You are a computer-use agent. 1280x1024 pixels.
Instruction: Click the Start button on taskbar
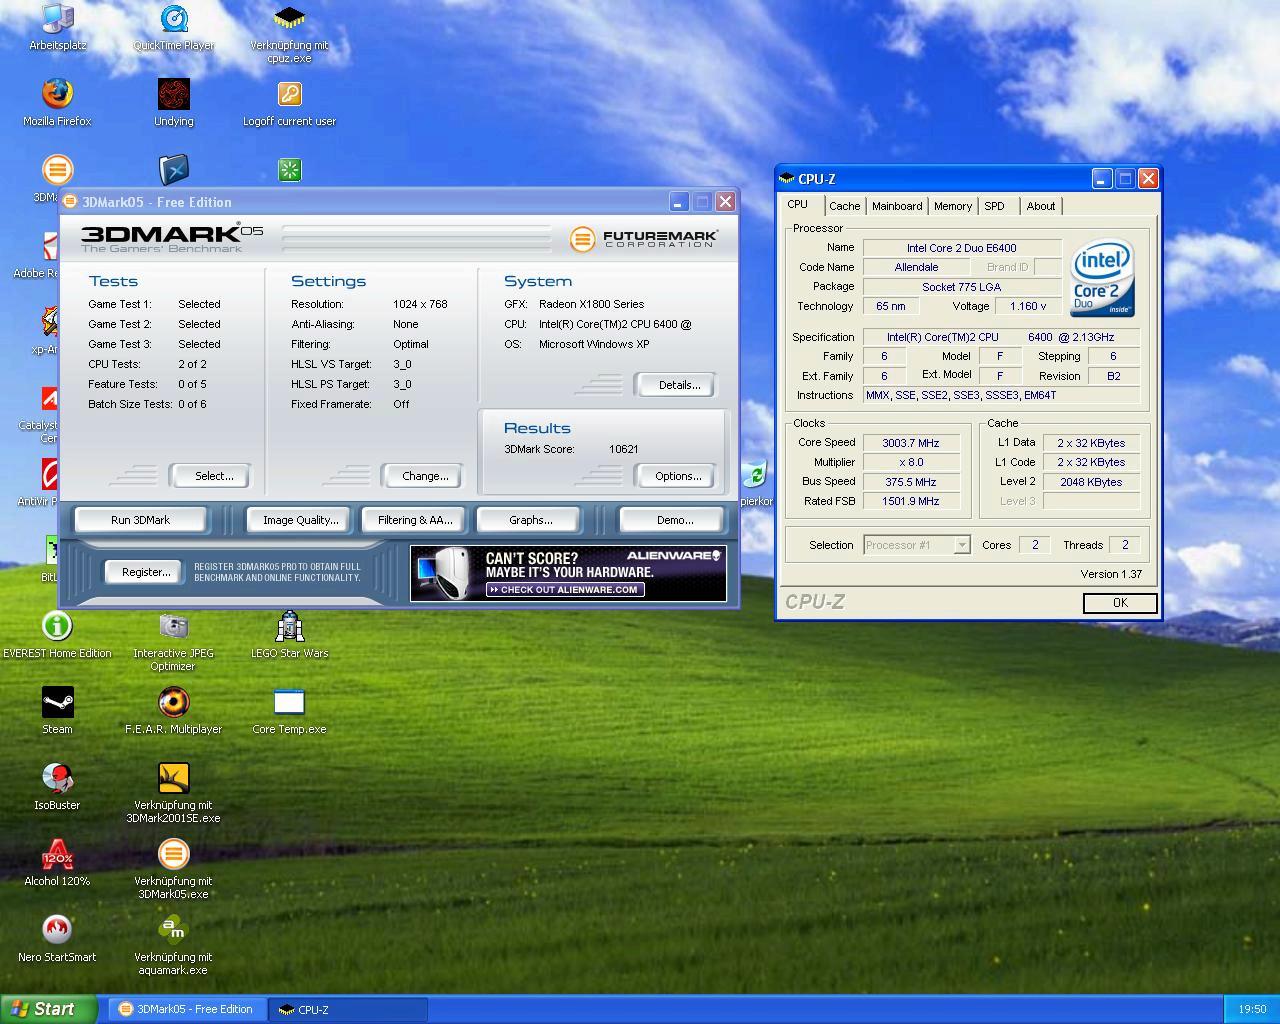[48, 1009]
